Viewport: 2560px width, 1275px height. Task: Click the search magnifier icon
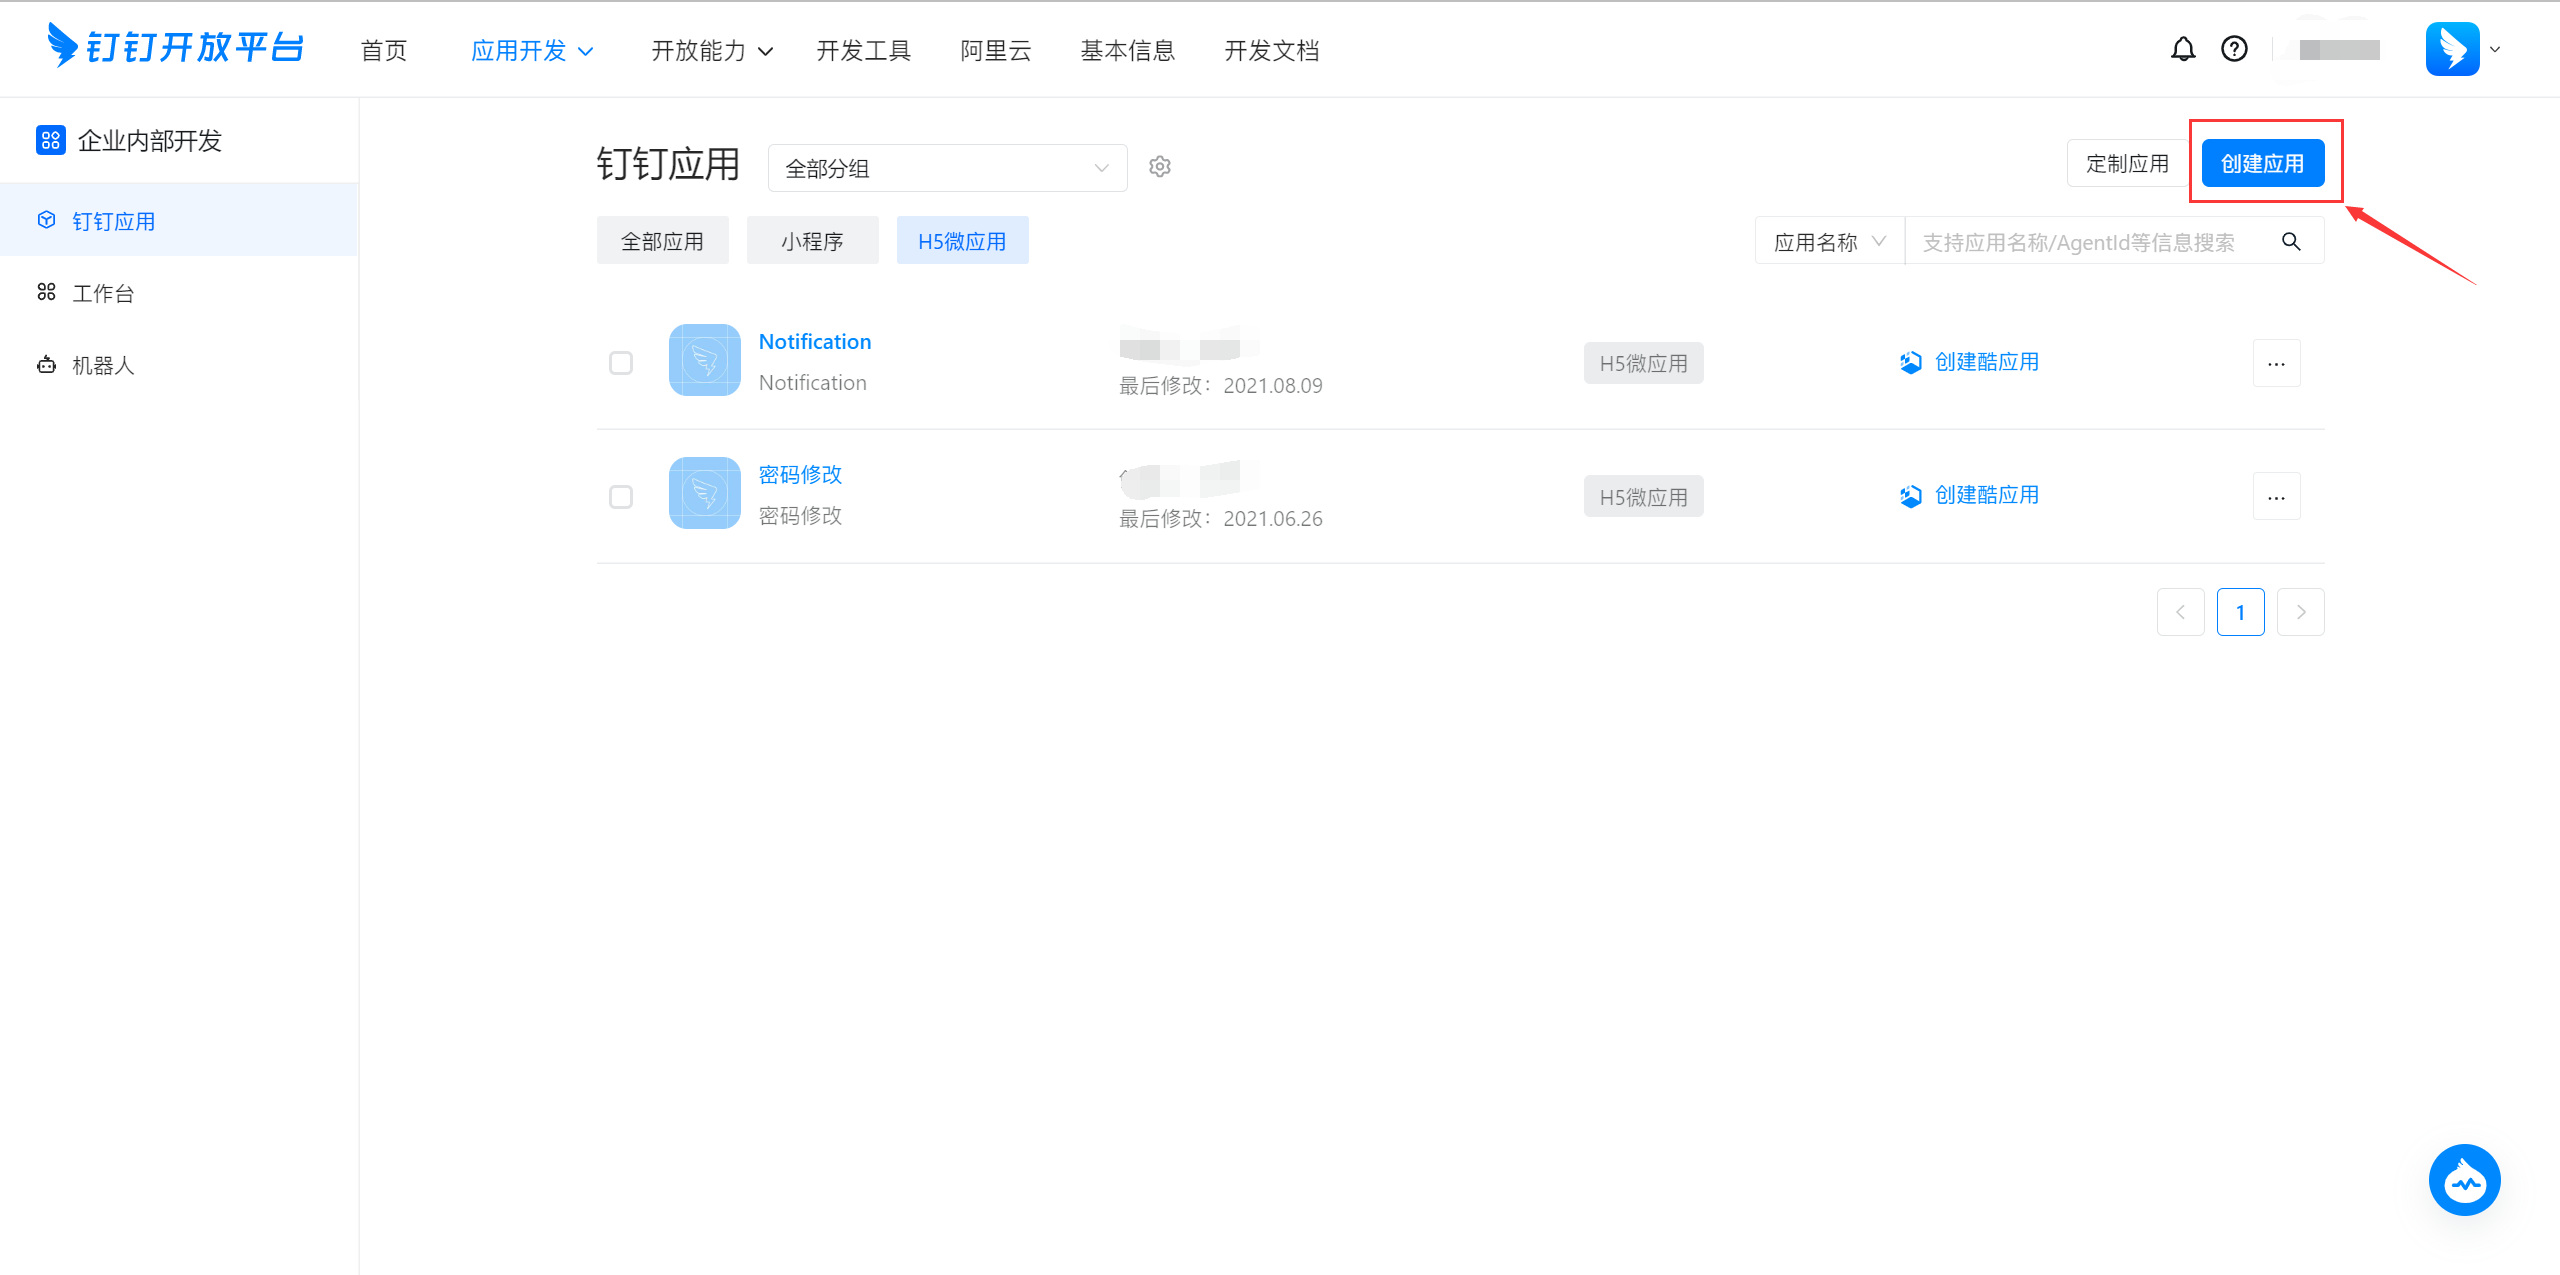click(x=2291, y=242)
